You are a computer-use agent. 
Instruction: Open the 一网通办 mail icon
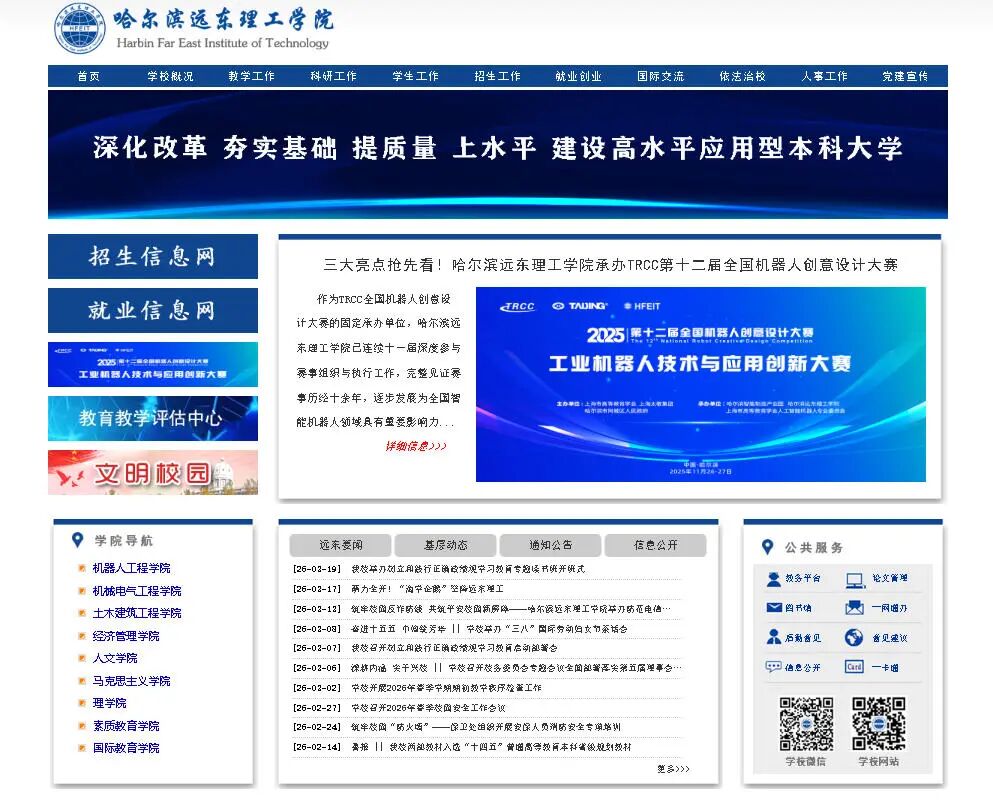pos(854,608)
